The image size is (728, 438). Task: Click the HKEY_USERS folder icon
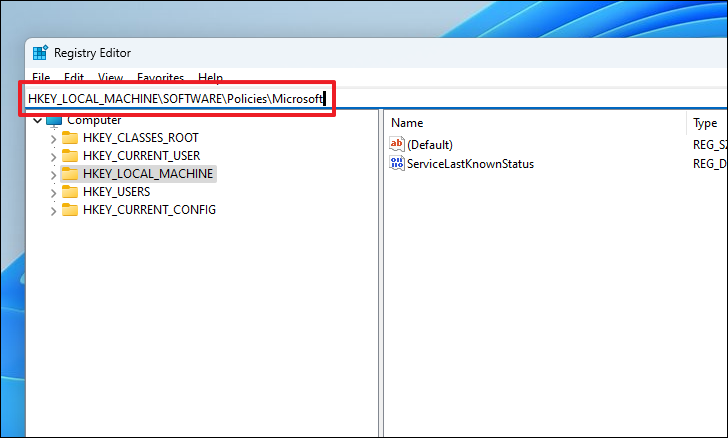[70, 192]
